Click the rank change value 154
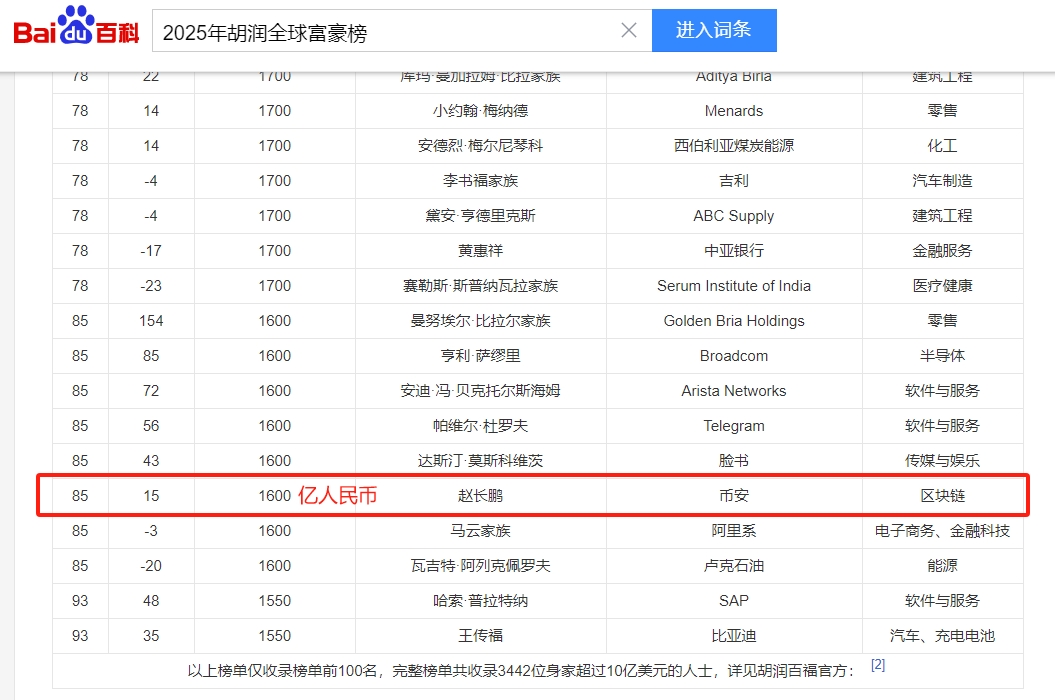 [151, 321]
